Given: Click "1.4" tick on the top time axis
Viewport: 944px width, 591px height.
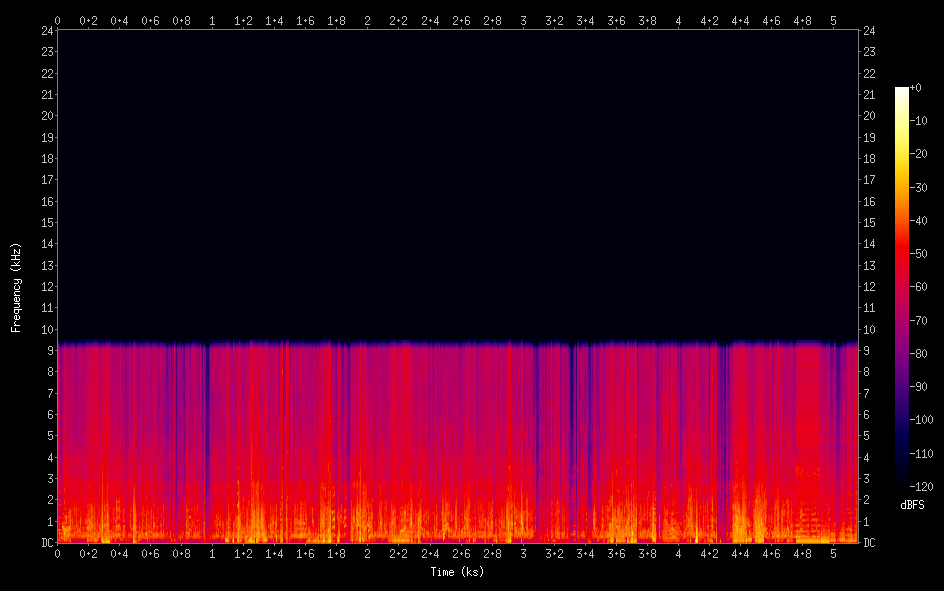Looking at the screenshot, I should click(275, 21).
